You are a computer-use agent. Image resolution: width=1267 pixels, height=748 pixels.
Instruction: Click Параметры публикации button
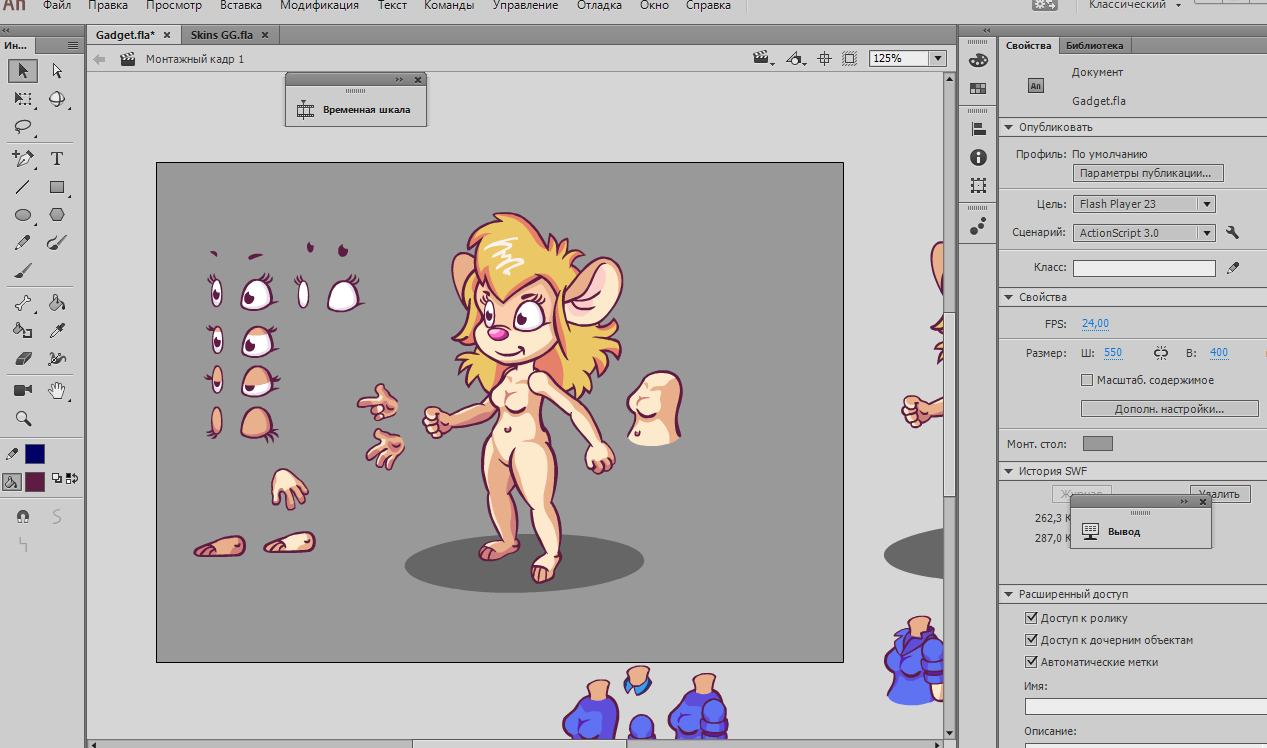[x=1149, y=173]
